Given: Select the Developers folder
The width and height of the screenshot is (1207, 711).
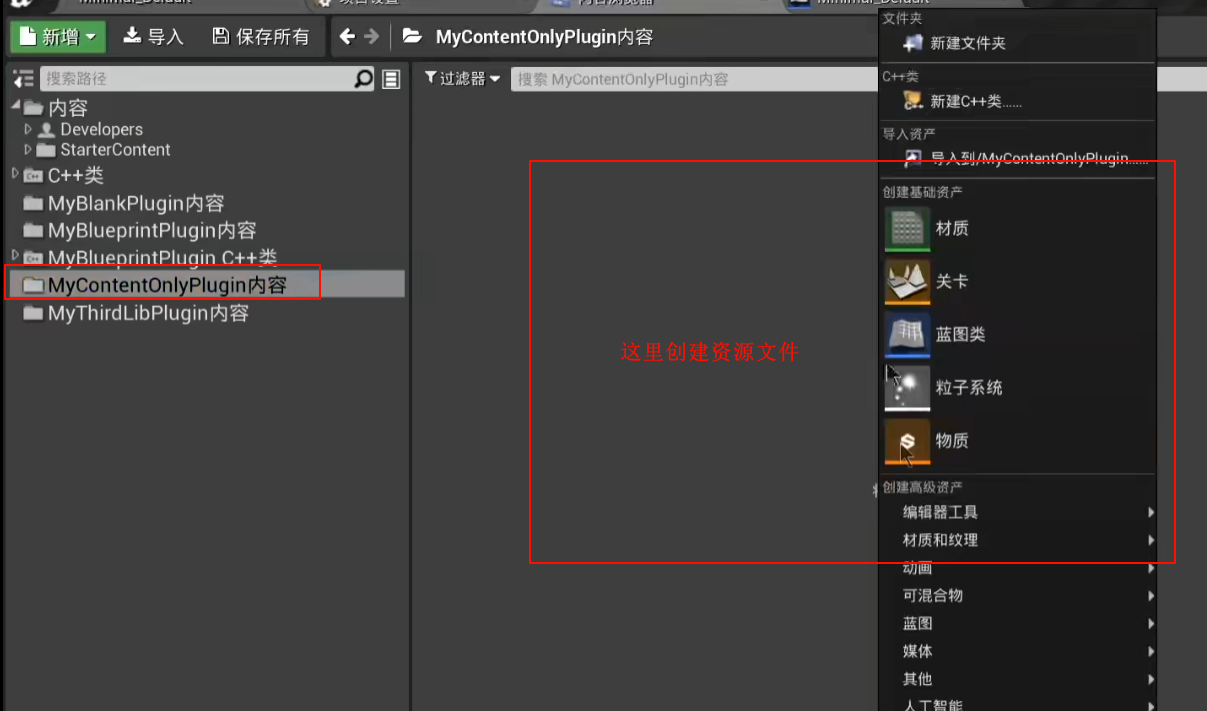Looking at the screenshot, I should pyautogui.click(x=101, y=129).
